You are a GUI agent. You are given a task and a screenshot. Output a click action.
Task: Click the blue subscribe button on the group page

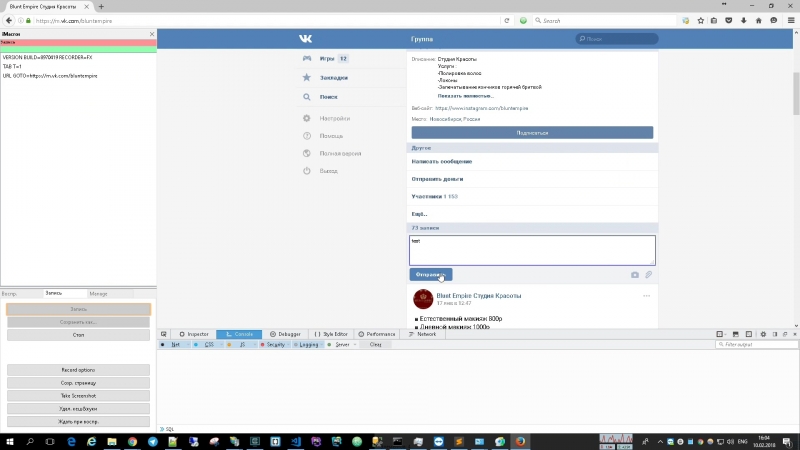pos(532,133)
